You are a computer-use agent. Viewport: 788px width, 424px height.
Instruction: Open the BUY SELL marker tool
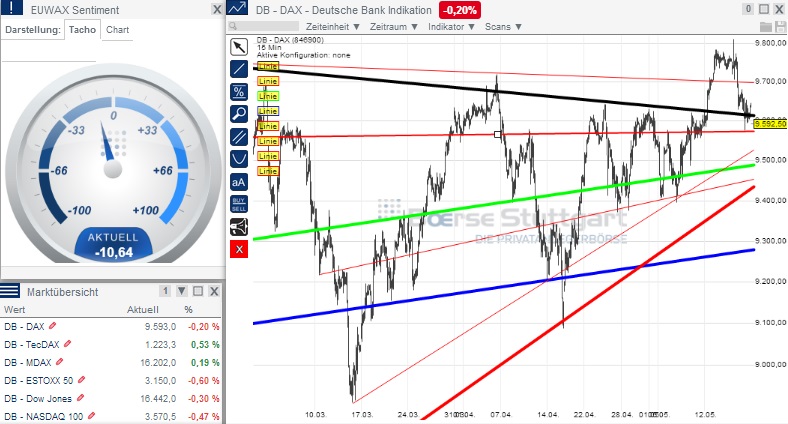click(x=239, y=204)
